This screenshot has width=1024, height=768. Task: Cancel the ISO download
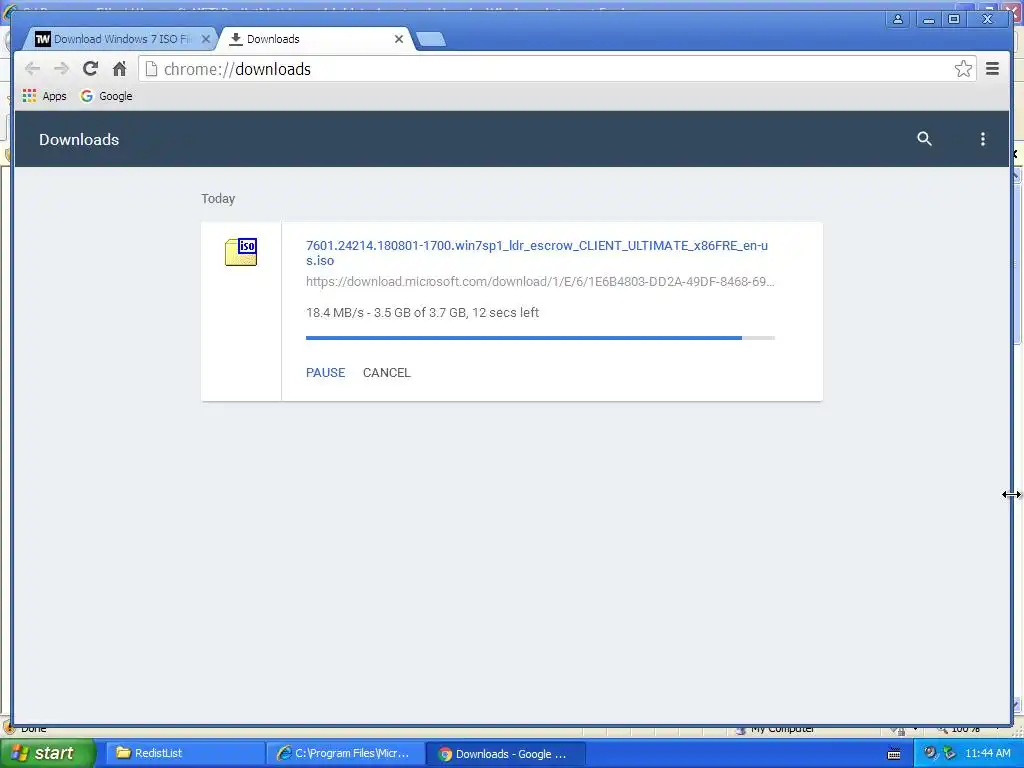coord(387,372)
